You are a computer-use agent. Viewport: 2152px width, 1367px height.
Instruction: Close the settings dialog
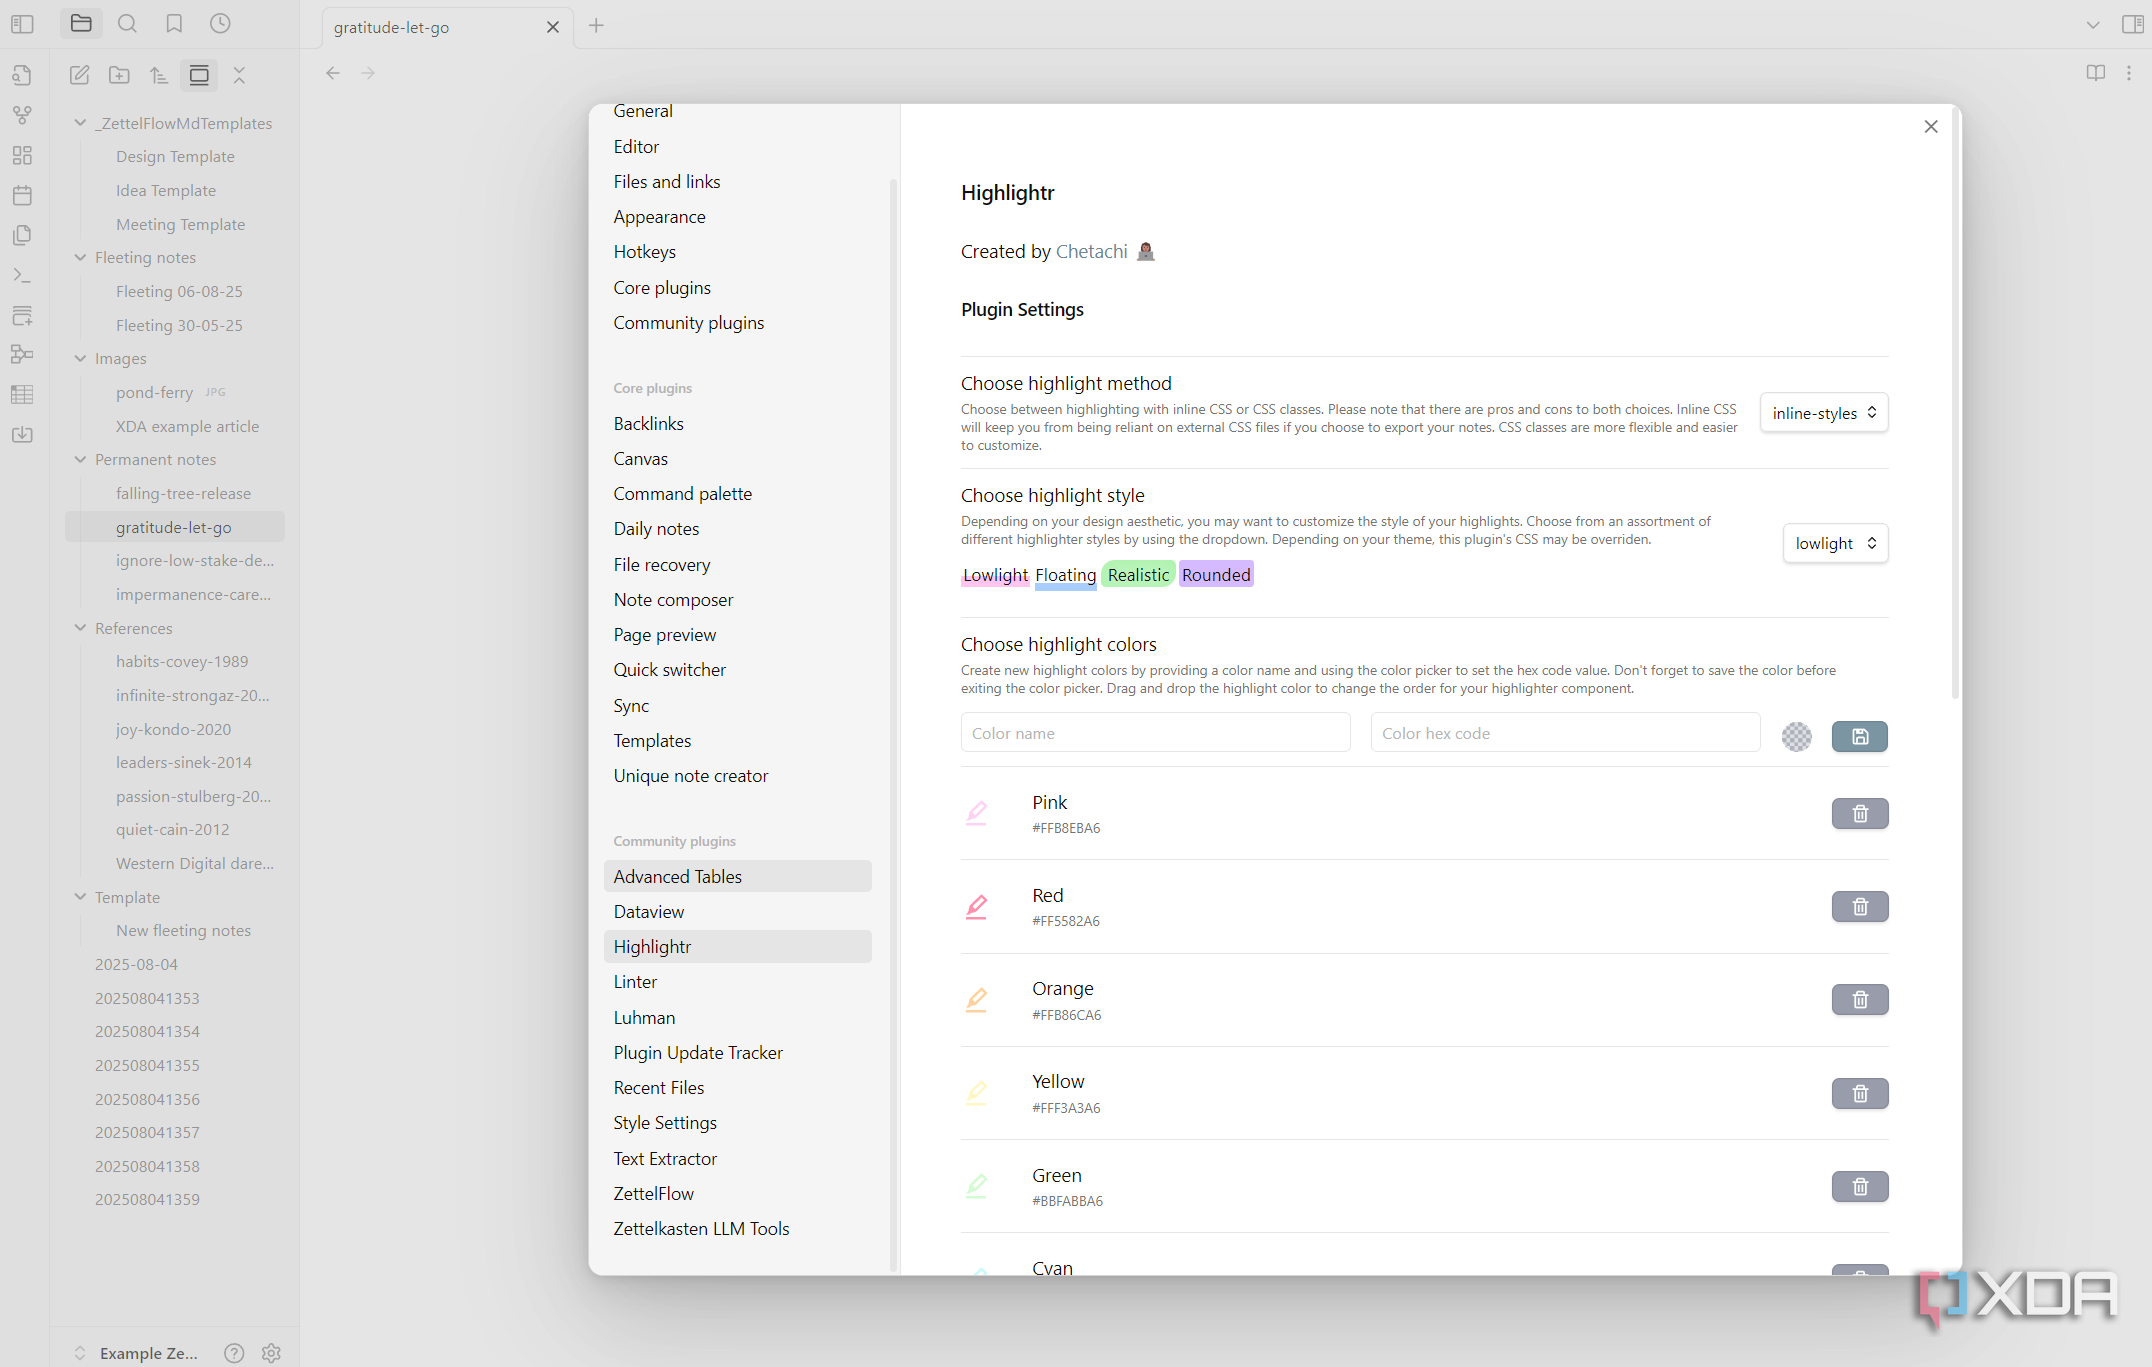(1931, 127)
